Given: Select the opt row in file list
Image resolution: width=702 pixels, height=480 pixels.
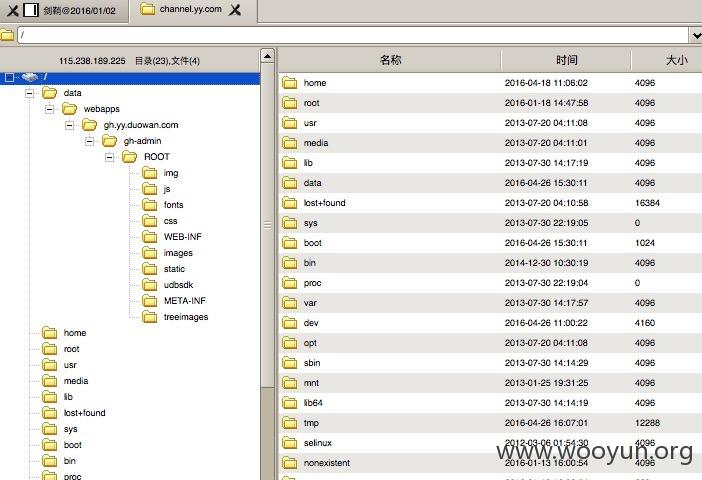Looking at the screenshot, I should tap(490, 343).
